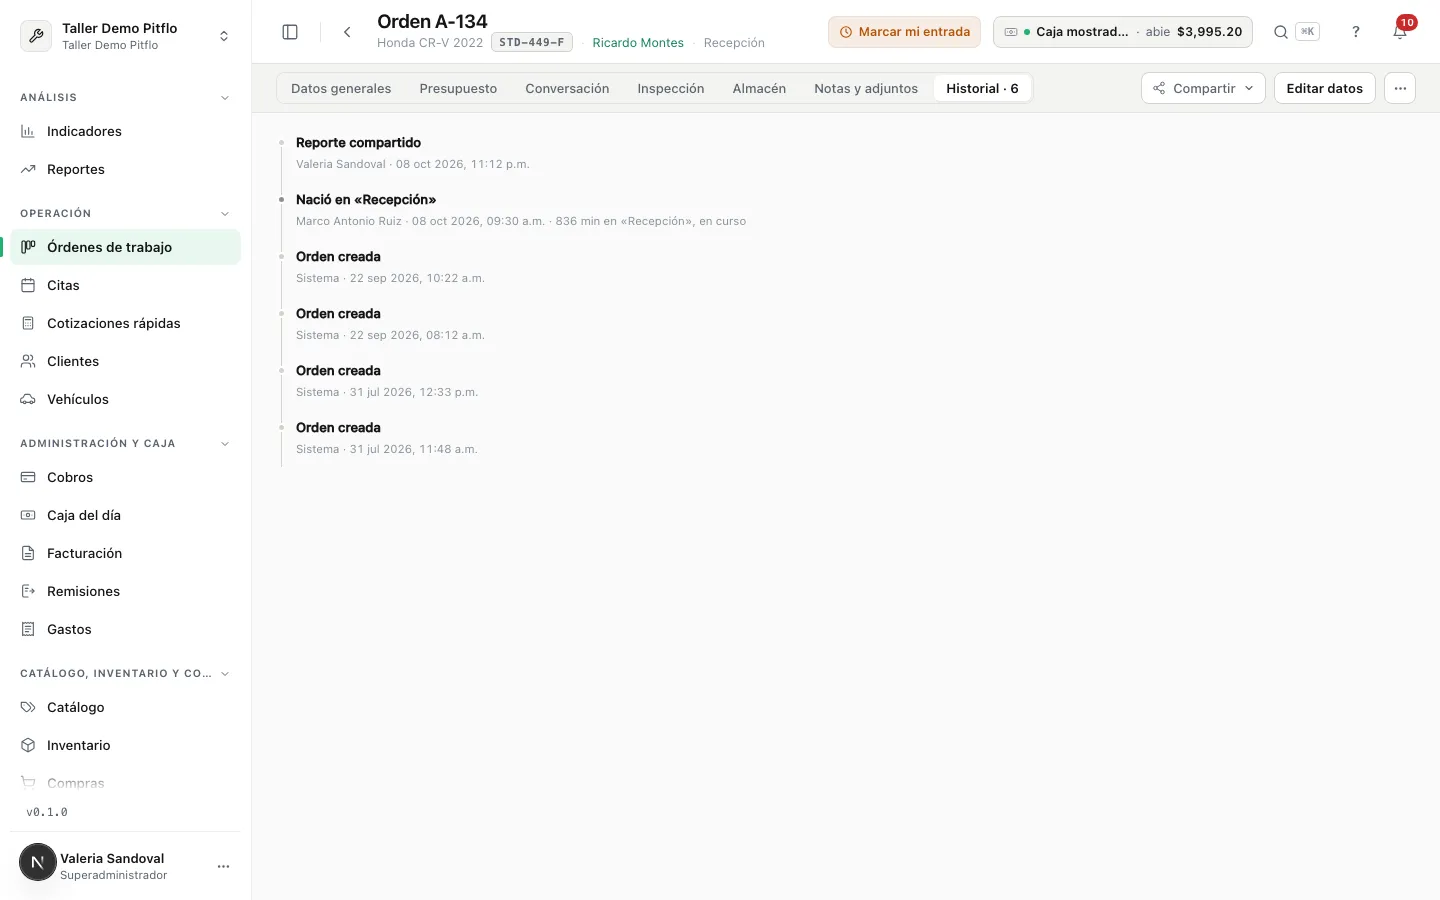Open search with the magnifier icon
Screen dimensions: 1440x900
(x=1280, y=32)
